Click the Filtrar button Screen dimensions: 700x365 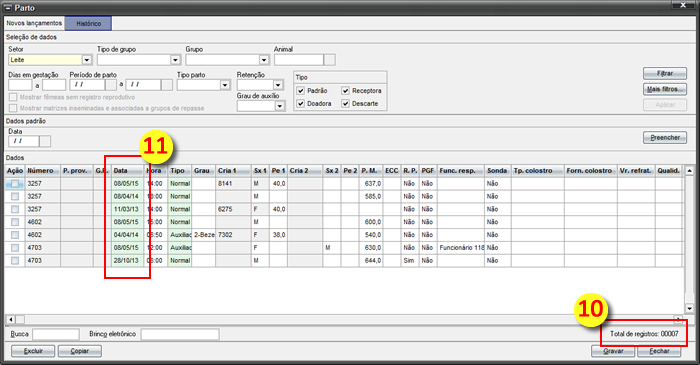pyautogui.click(x=665, y=73)
